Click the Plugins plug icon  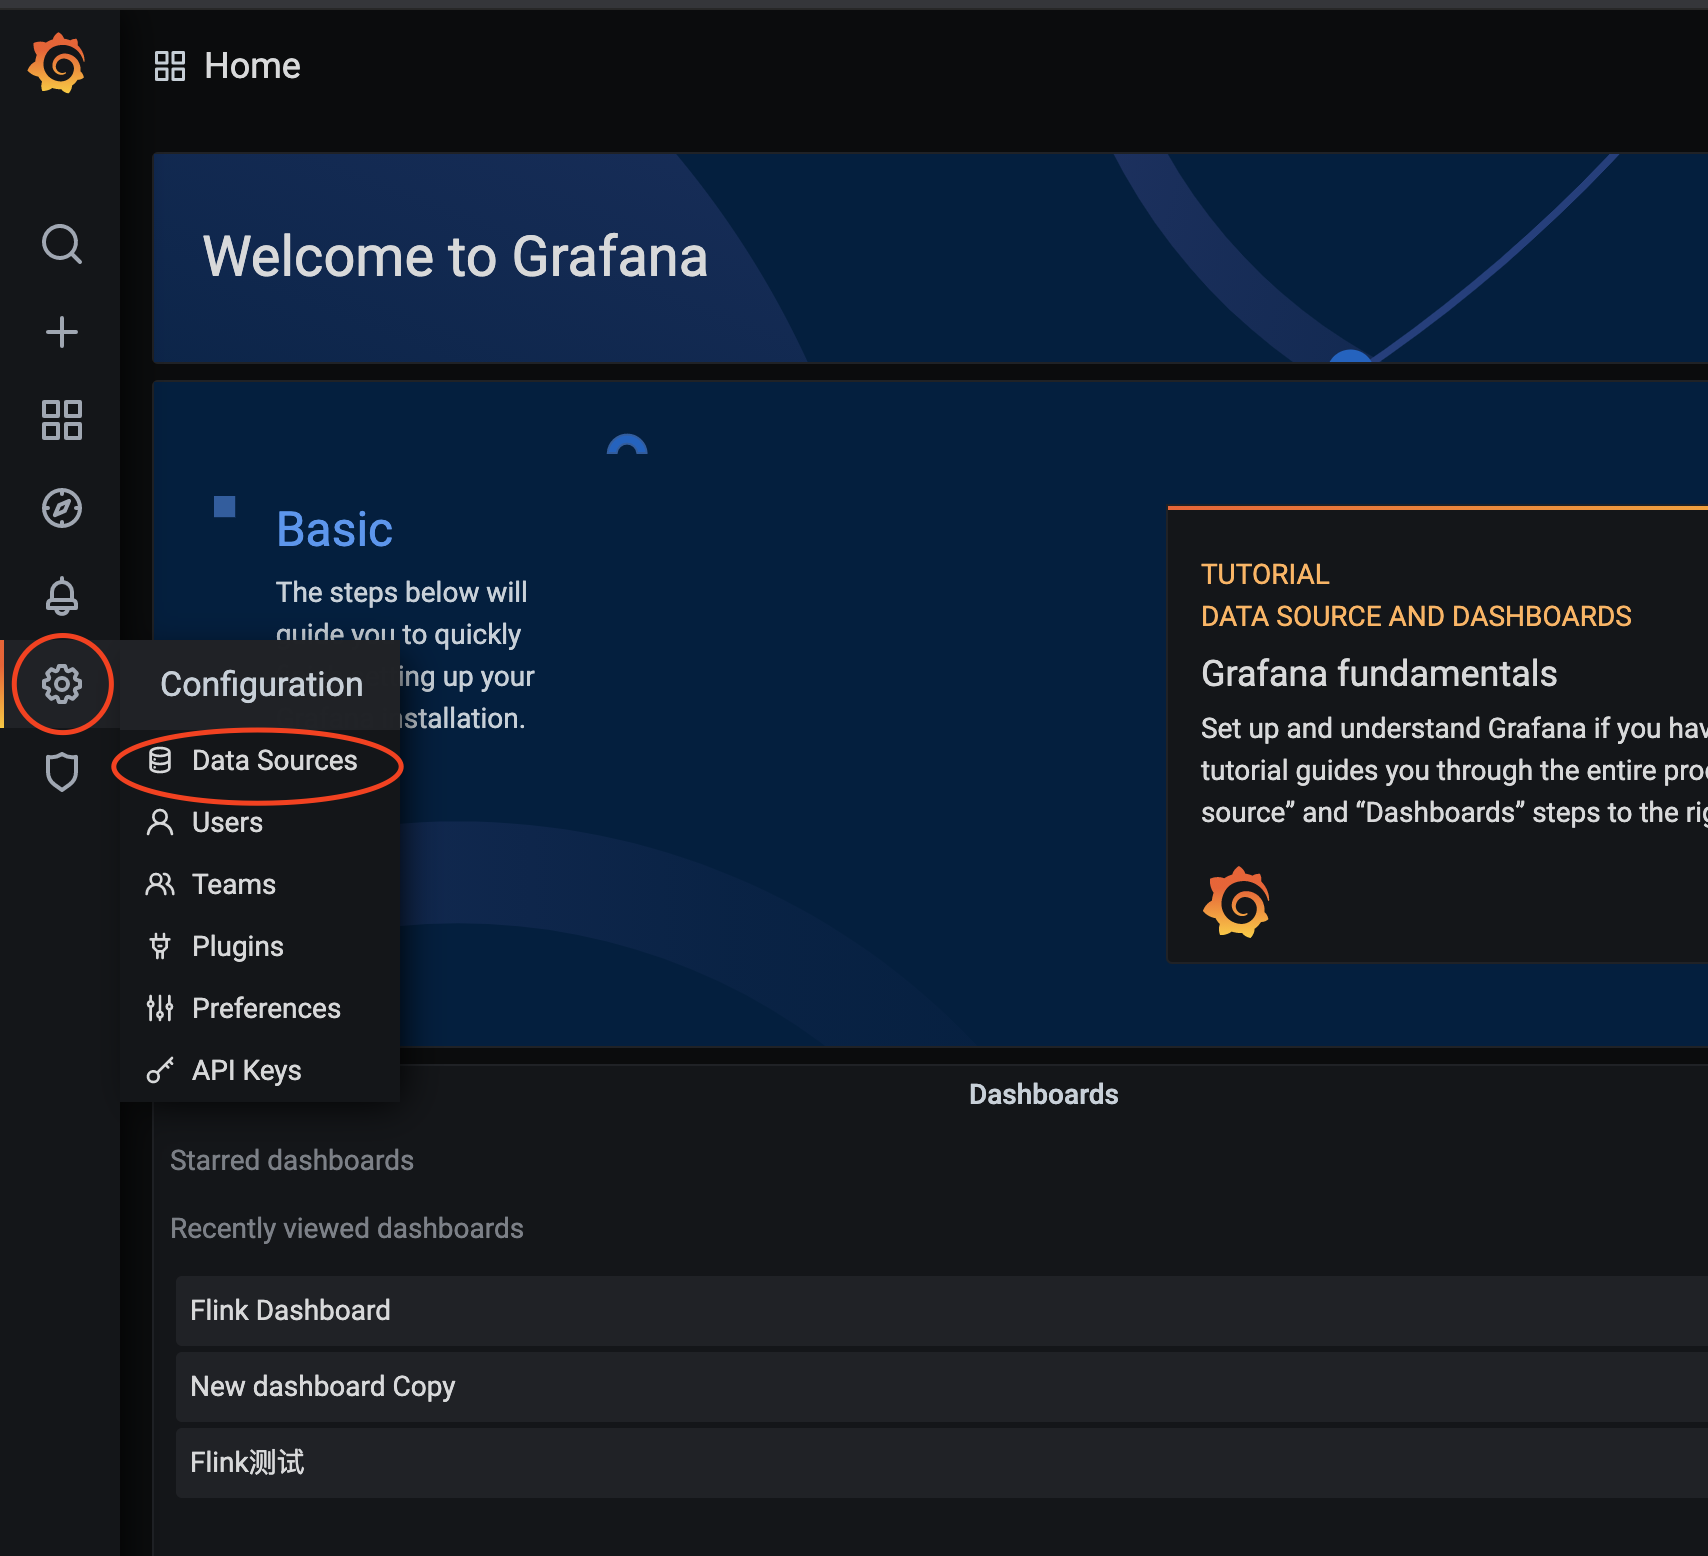(160, 946)
